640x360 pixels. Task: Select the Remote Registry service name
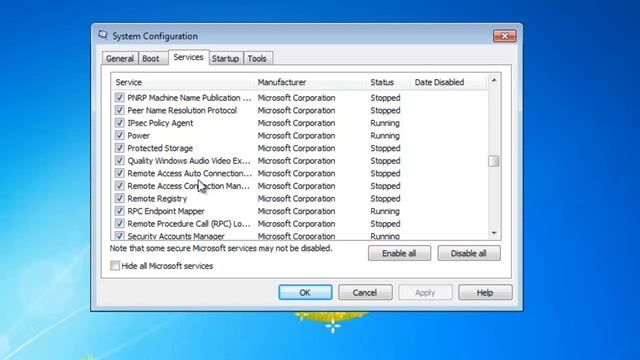(x=157, y=199)
